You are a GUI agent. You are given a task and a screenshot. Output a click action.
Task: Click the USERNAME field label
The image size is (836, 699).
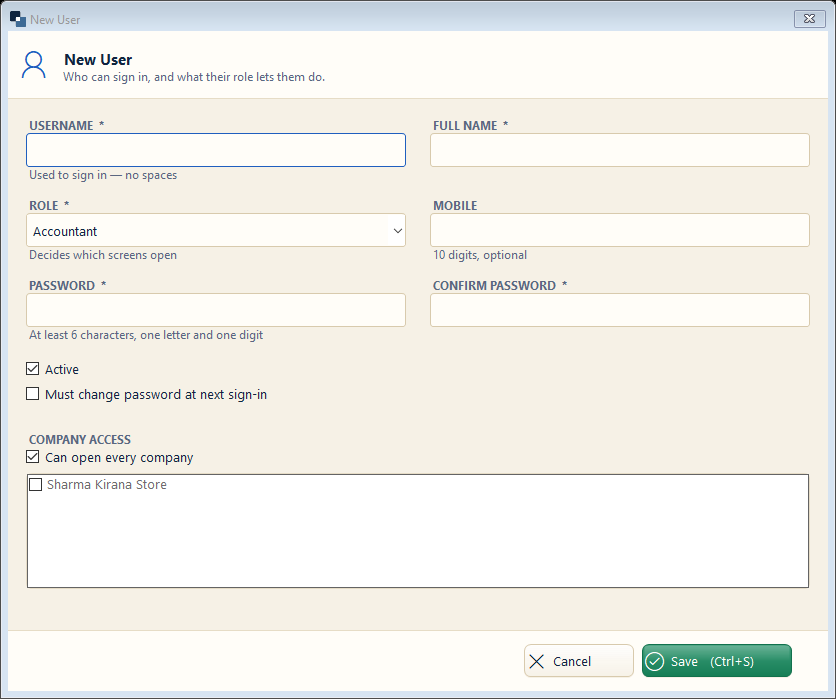(x=67, y=125)
